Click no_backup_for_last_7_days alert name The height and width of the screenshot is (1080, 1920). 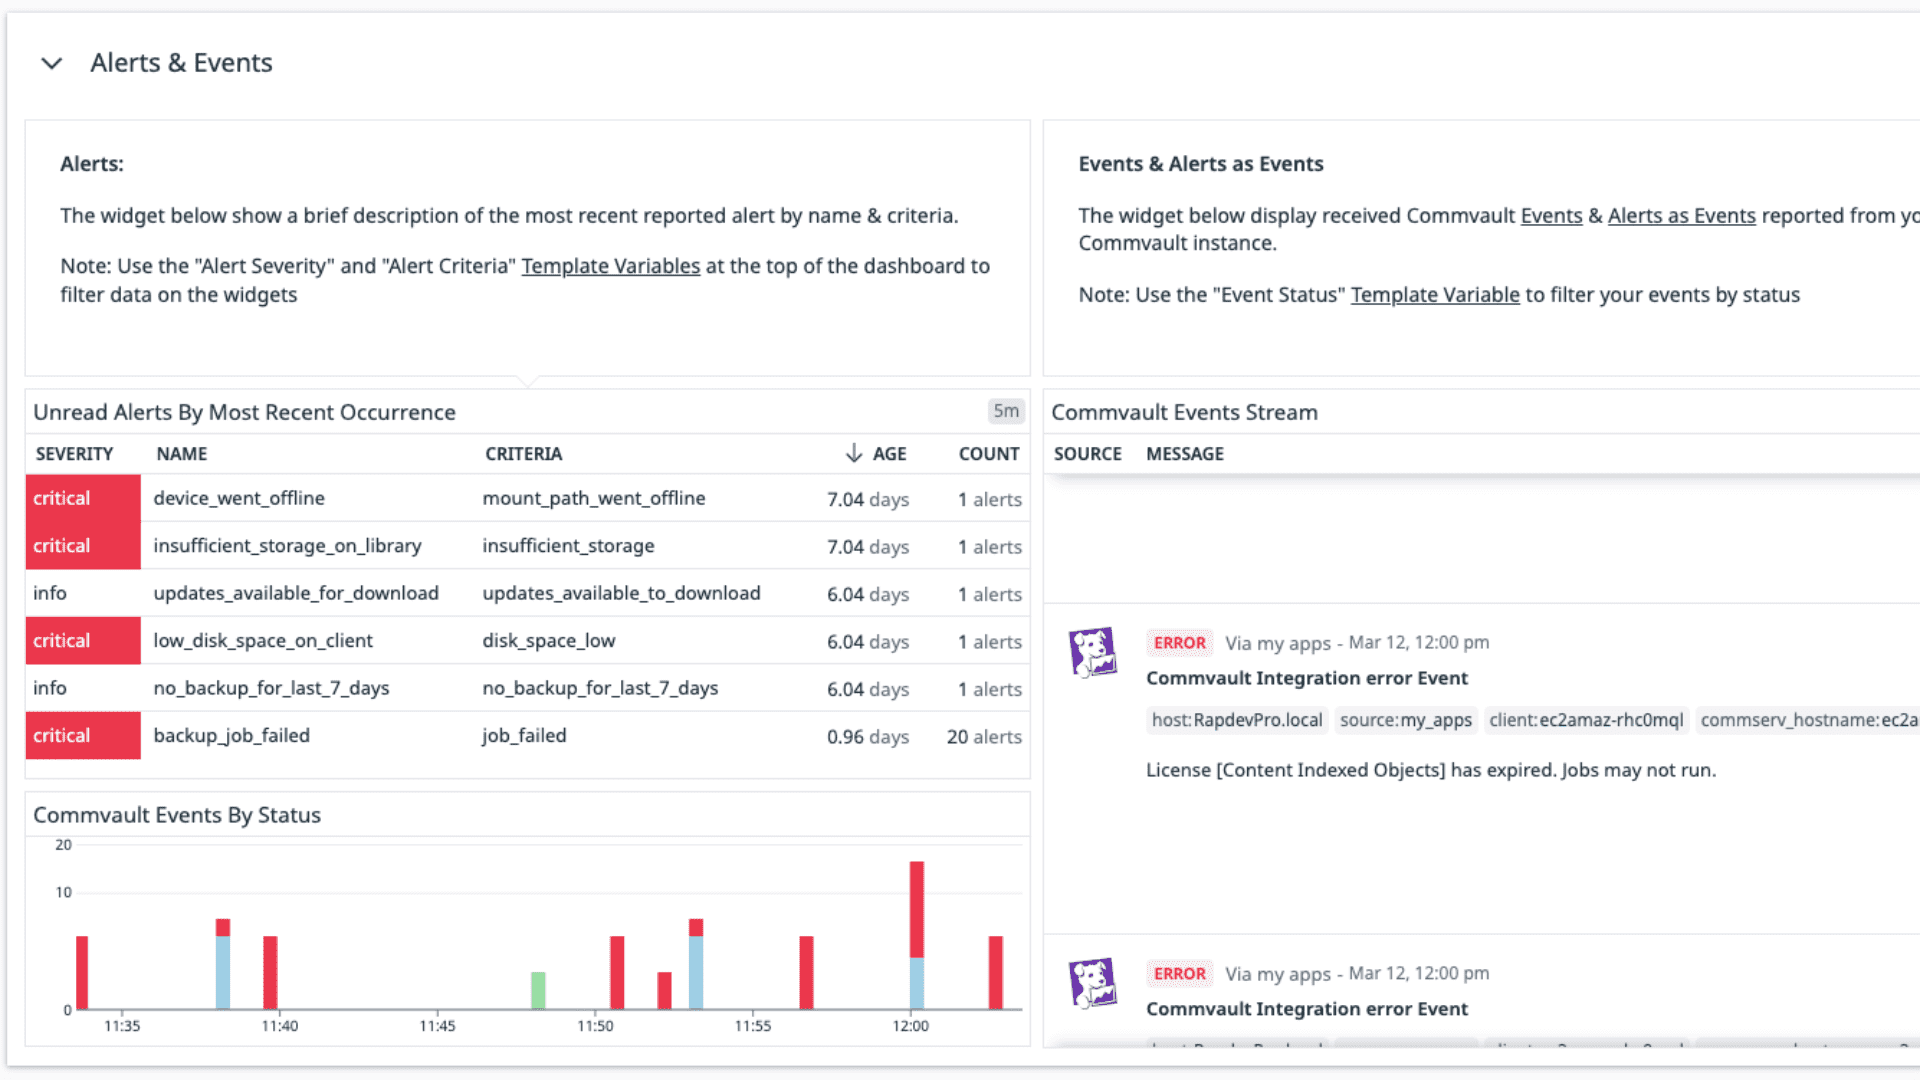tap(271, 688)
